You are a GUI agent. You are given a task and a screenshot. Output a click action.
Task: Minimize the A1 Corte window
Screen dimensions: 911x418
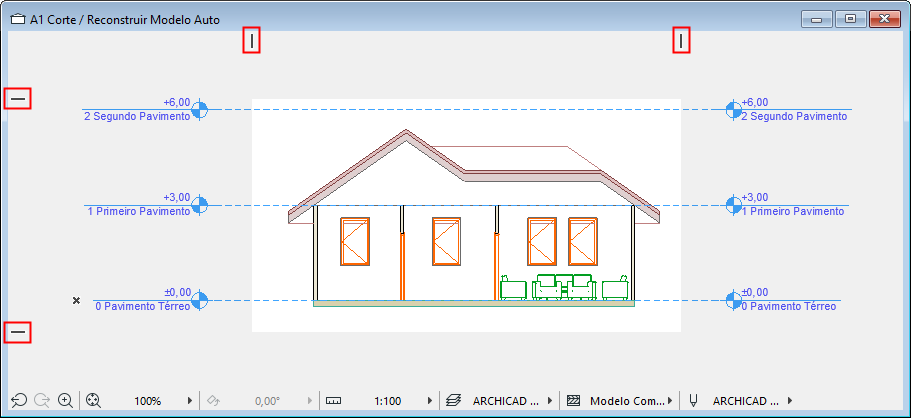[x=817, y=19]
